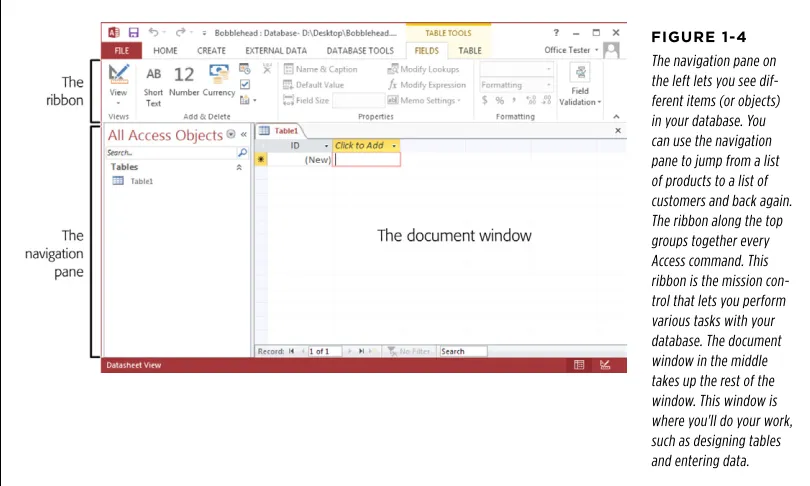
Task: Add a Currency field
Action: 219,81
